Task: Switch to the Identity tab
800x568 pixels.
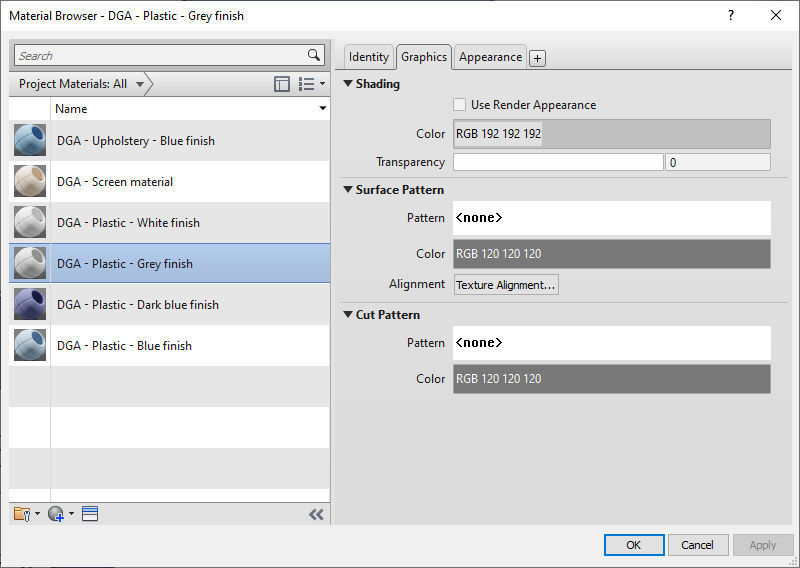Action: tap(369, 57)
